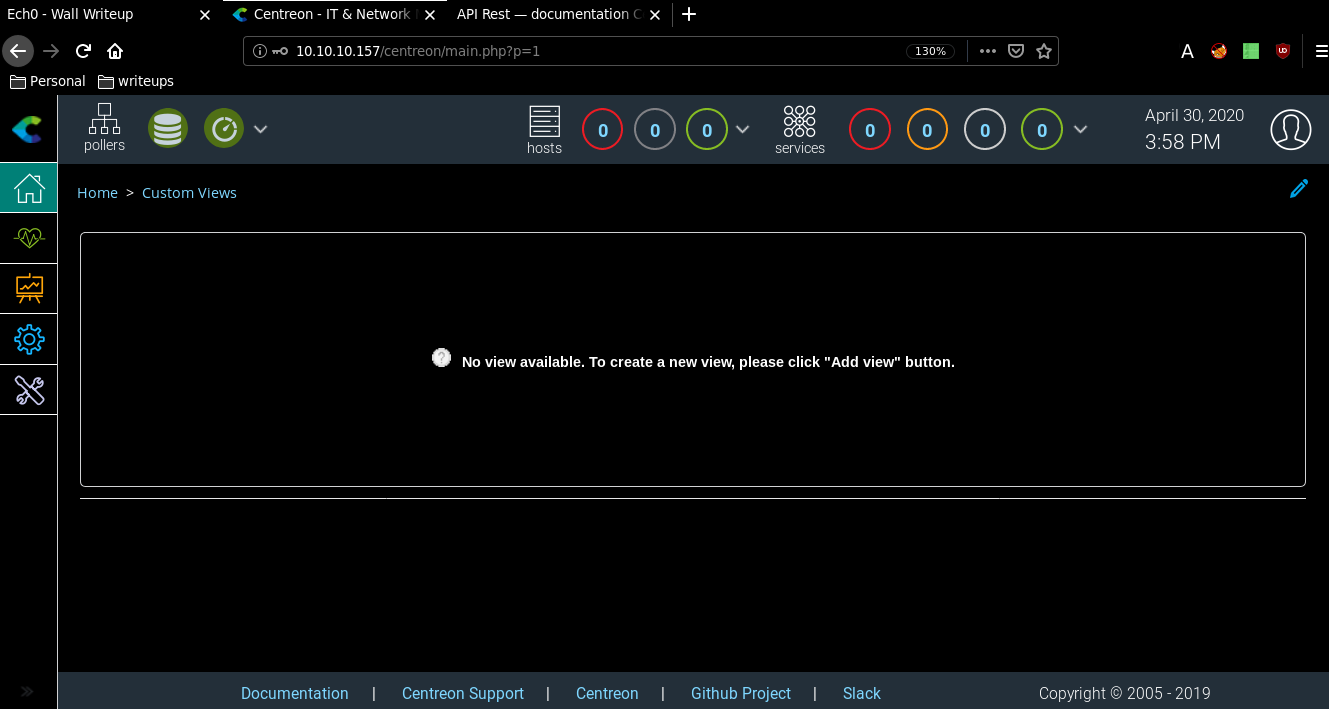The height and width of the screenshot is (709, 1329).
Task: Expand the services status dropdown chevron
Action: [1080, 129]
